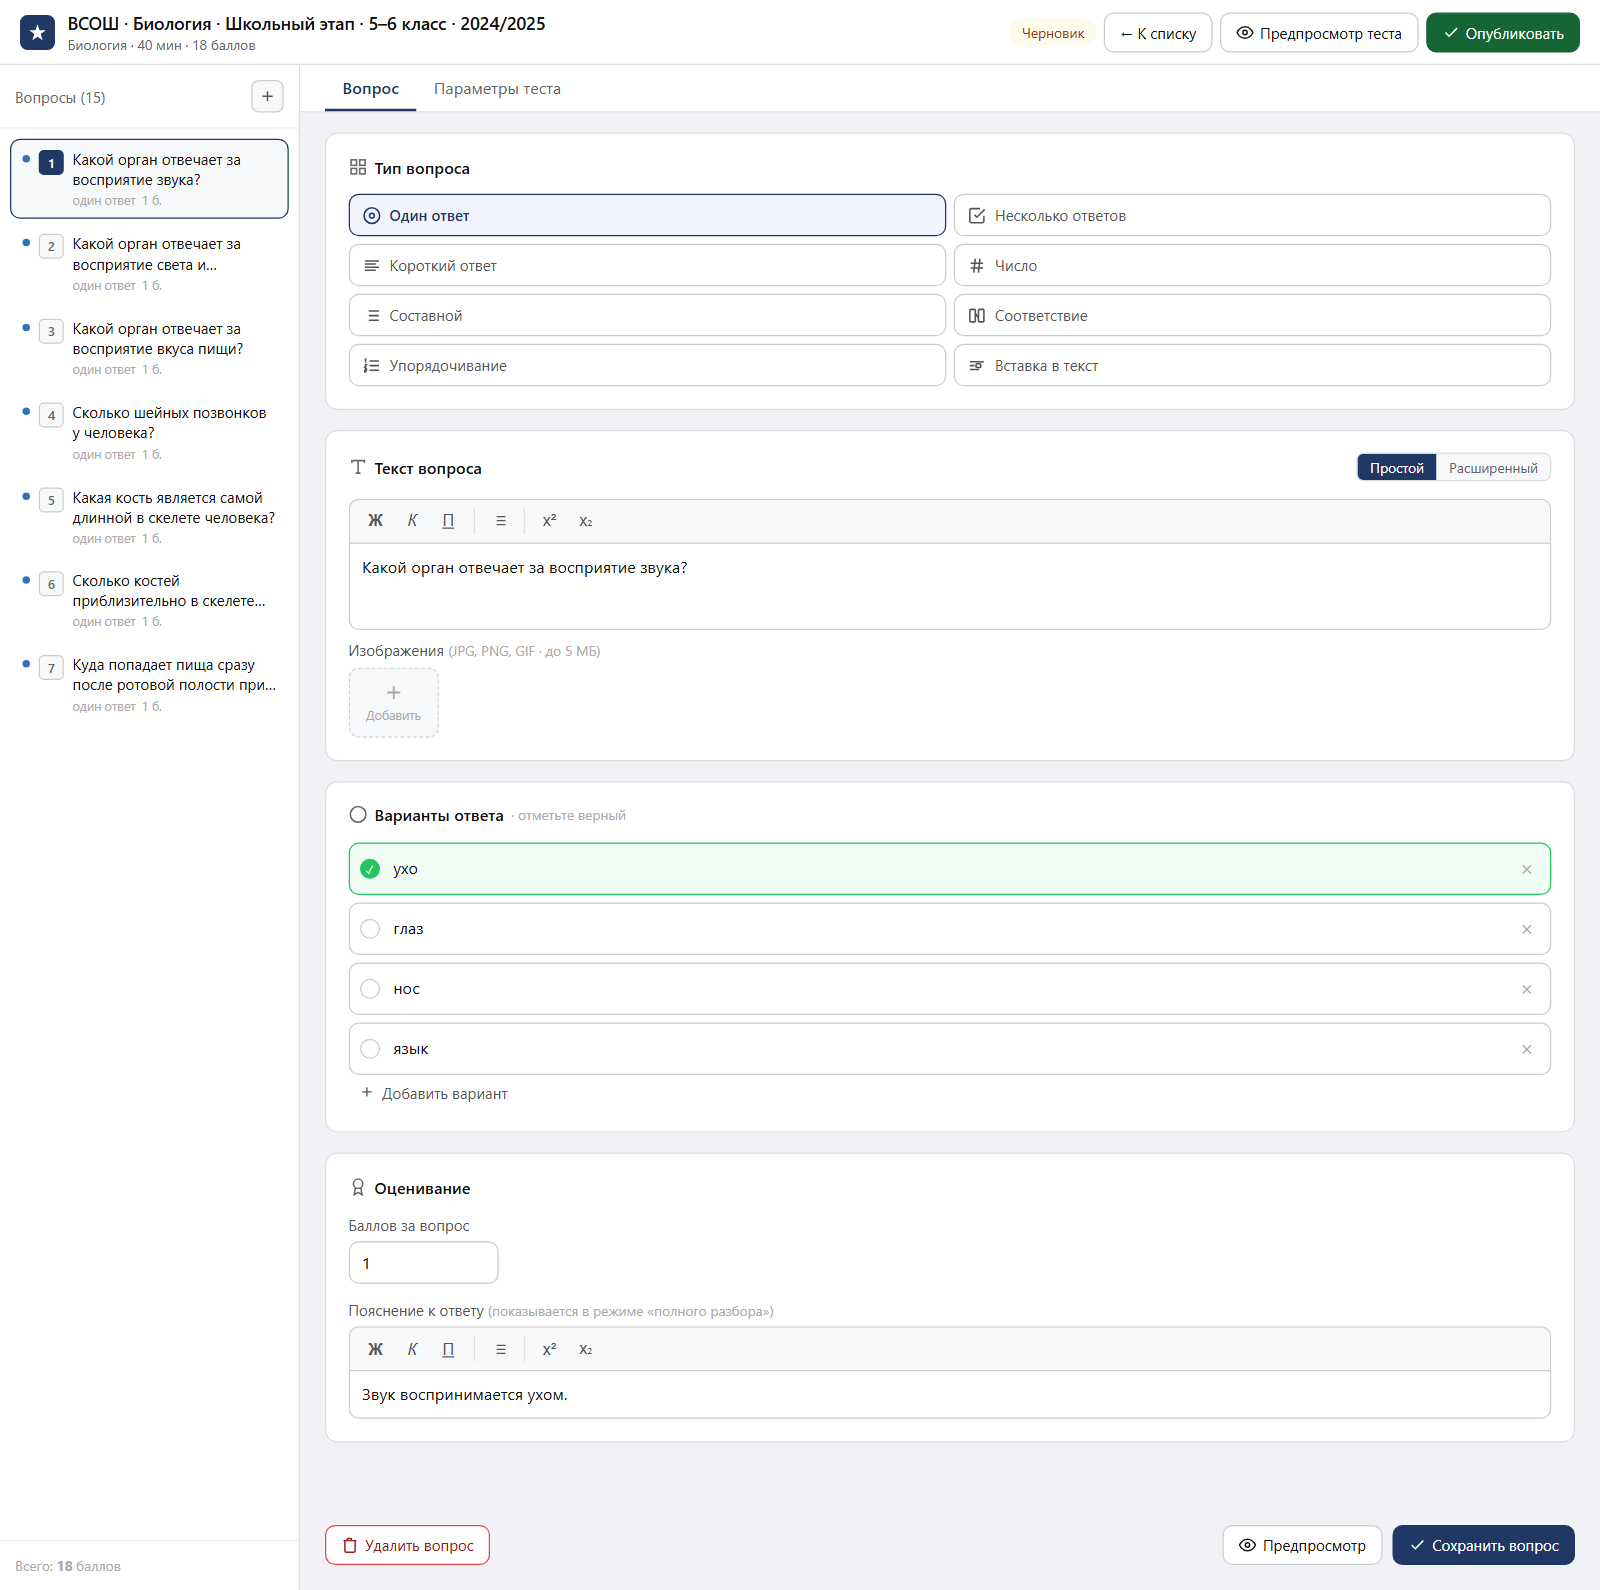Click the 'Баллов за вопрос' input field
The height and width of the screenshot is (1590, 1600).
[x=423, y=1263]
